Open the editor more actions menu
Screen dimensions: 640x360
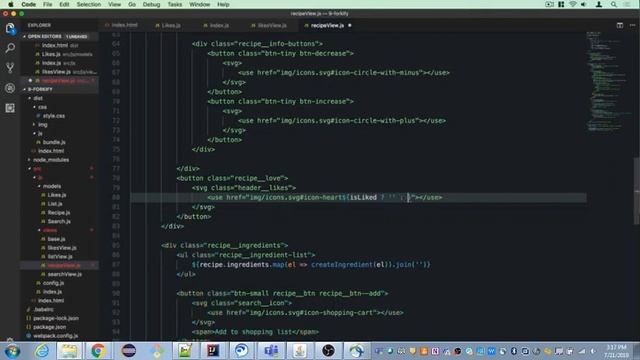[x=632, y=25]
